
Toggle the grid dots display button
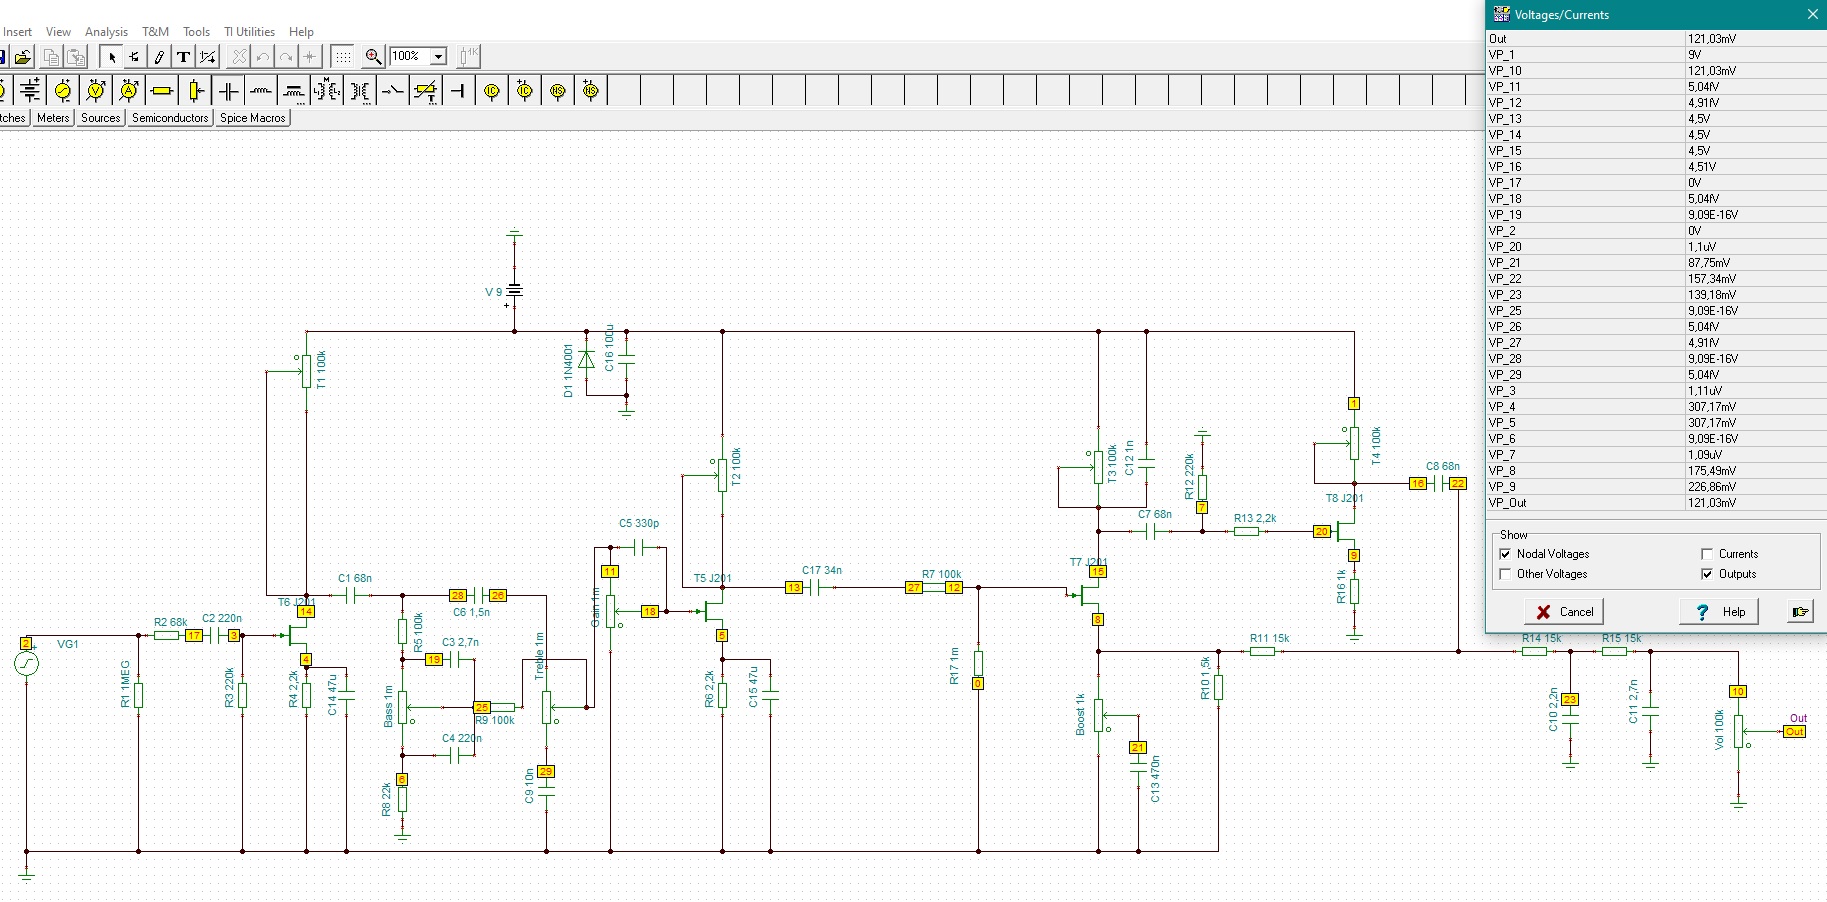coord(343,57)
